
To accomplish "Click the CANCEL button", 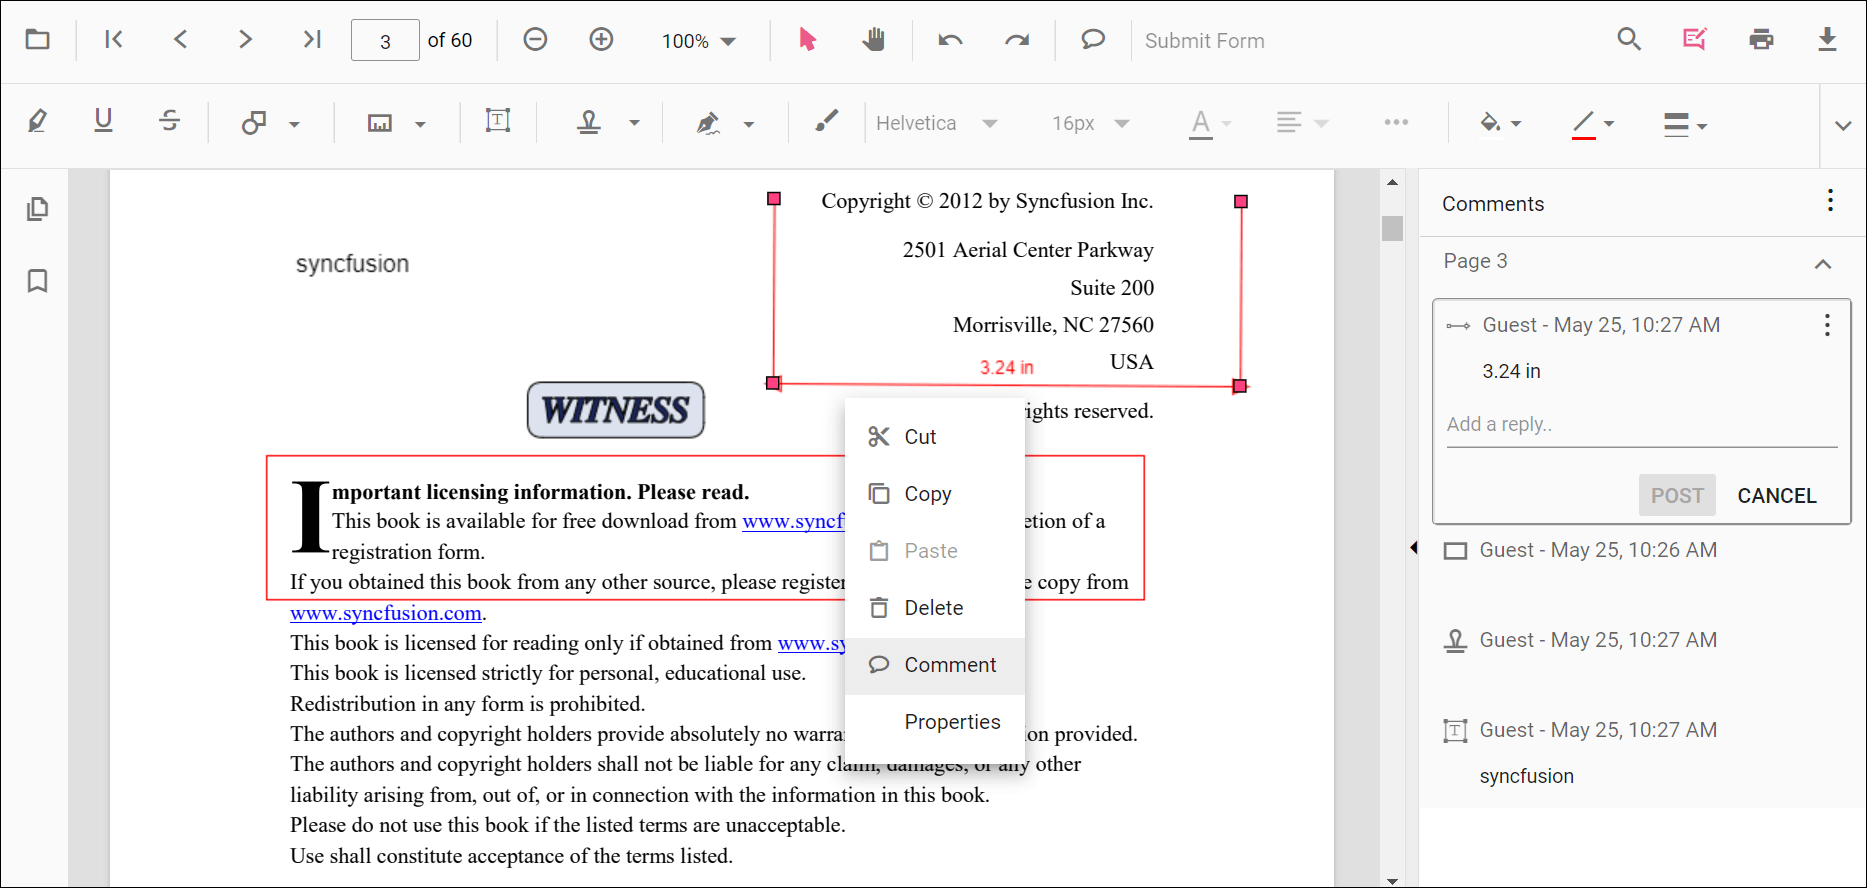I will click(1777, 496).
